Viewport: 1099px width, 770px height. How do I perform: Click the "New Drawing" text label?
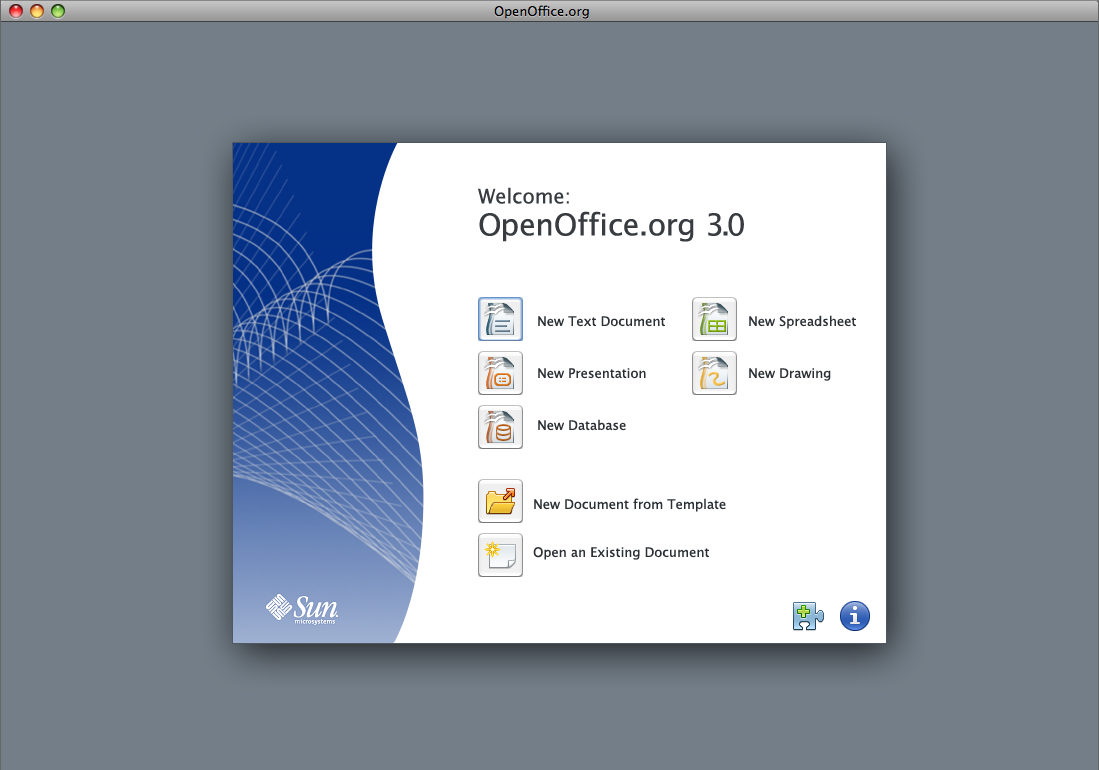pyautogui.click(x=789, y=373)
